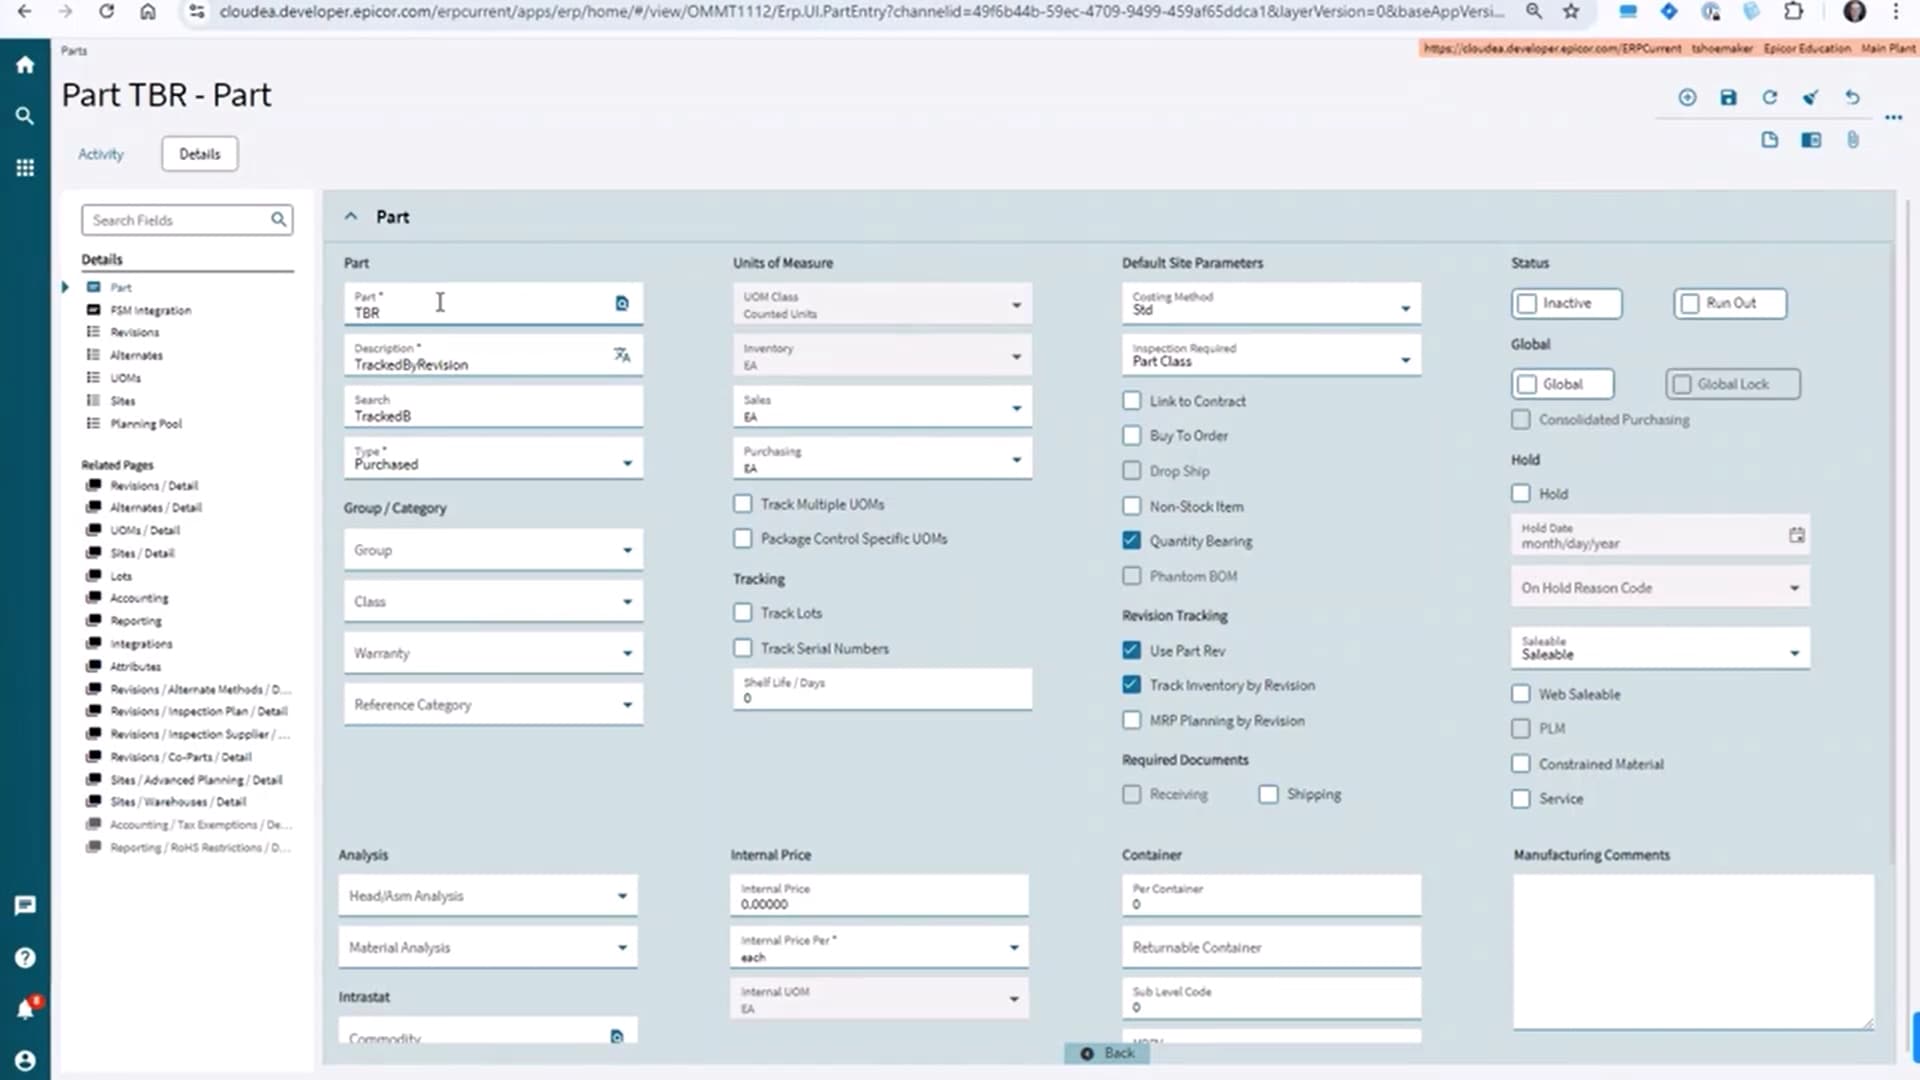
Task: Enable the Track Lots checkbox
Action: click(742, 613)
